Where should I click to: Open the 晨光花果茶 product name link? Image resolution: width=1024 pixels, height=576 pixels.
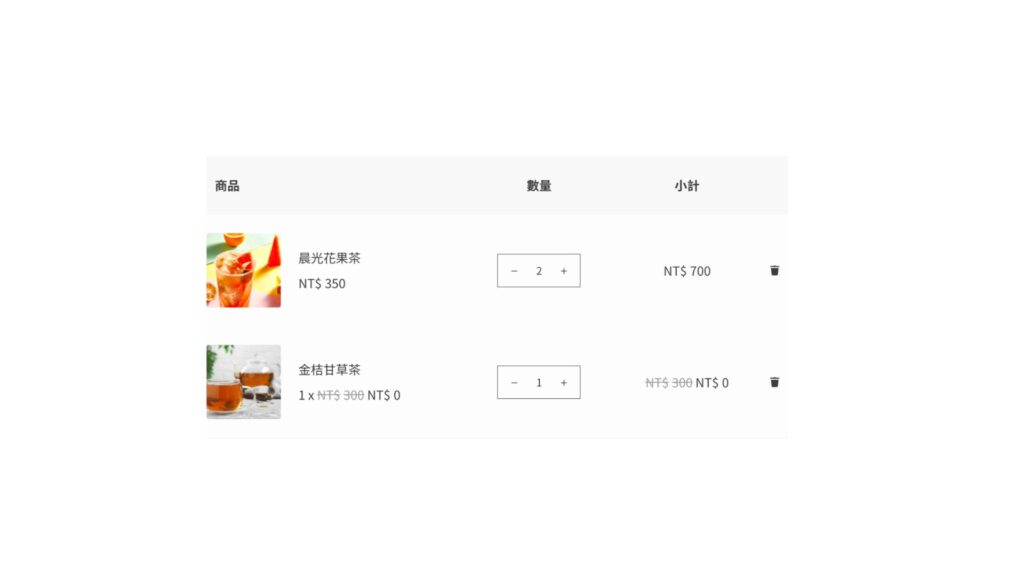pos(329,258)
